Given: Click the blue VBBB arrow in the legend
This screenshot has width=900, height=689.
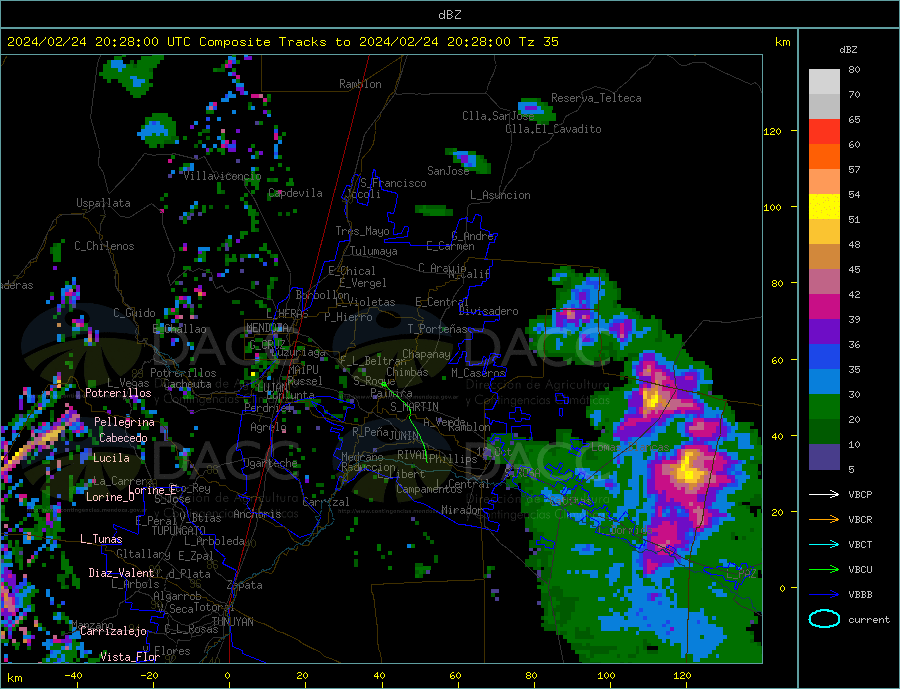Looking at the screenshot, I should pos(824,594).
